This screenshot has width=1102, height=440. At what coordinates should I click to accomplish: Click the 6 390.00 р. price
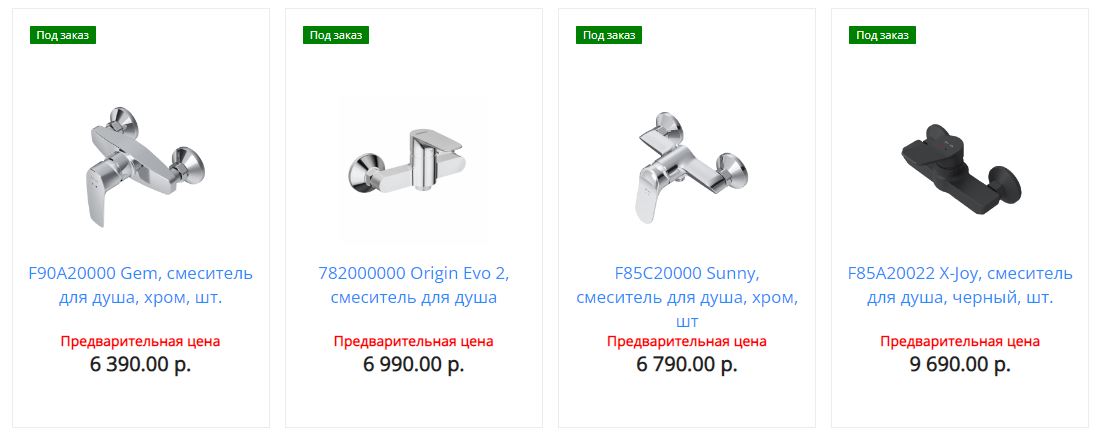click(141, 365)
